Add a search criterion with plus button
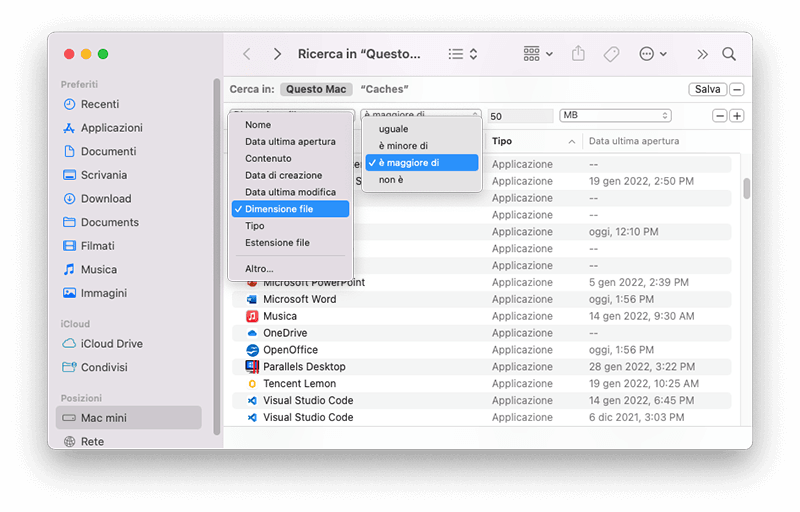The image size is (800, 512). coord(736,116)
